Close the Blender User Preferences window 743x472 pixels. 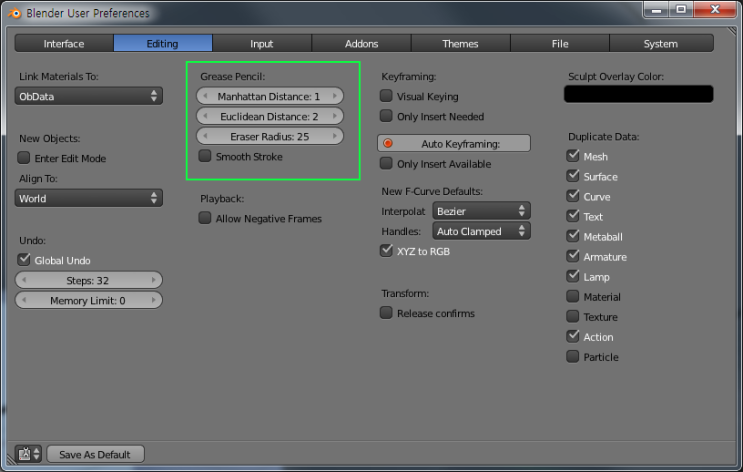[716, 9]
